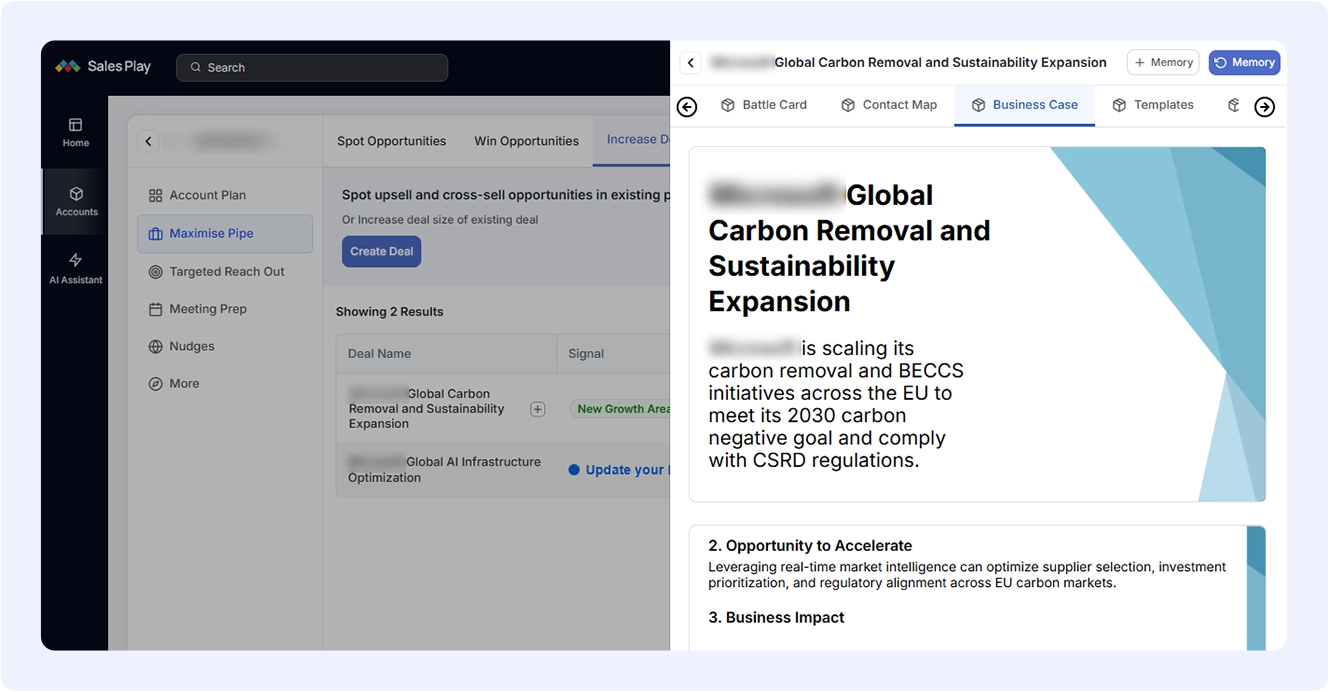Image resolution: width=1329 pixels, height=692 pixels.
Task: Click into the Search field
Action: [312, 68]
